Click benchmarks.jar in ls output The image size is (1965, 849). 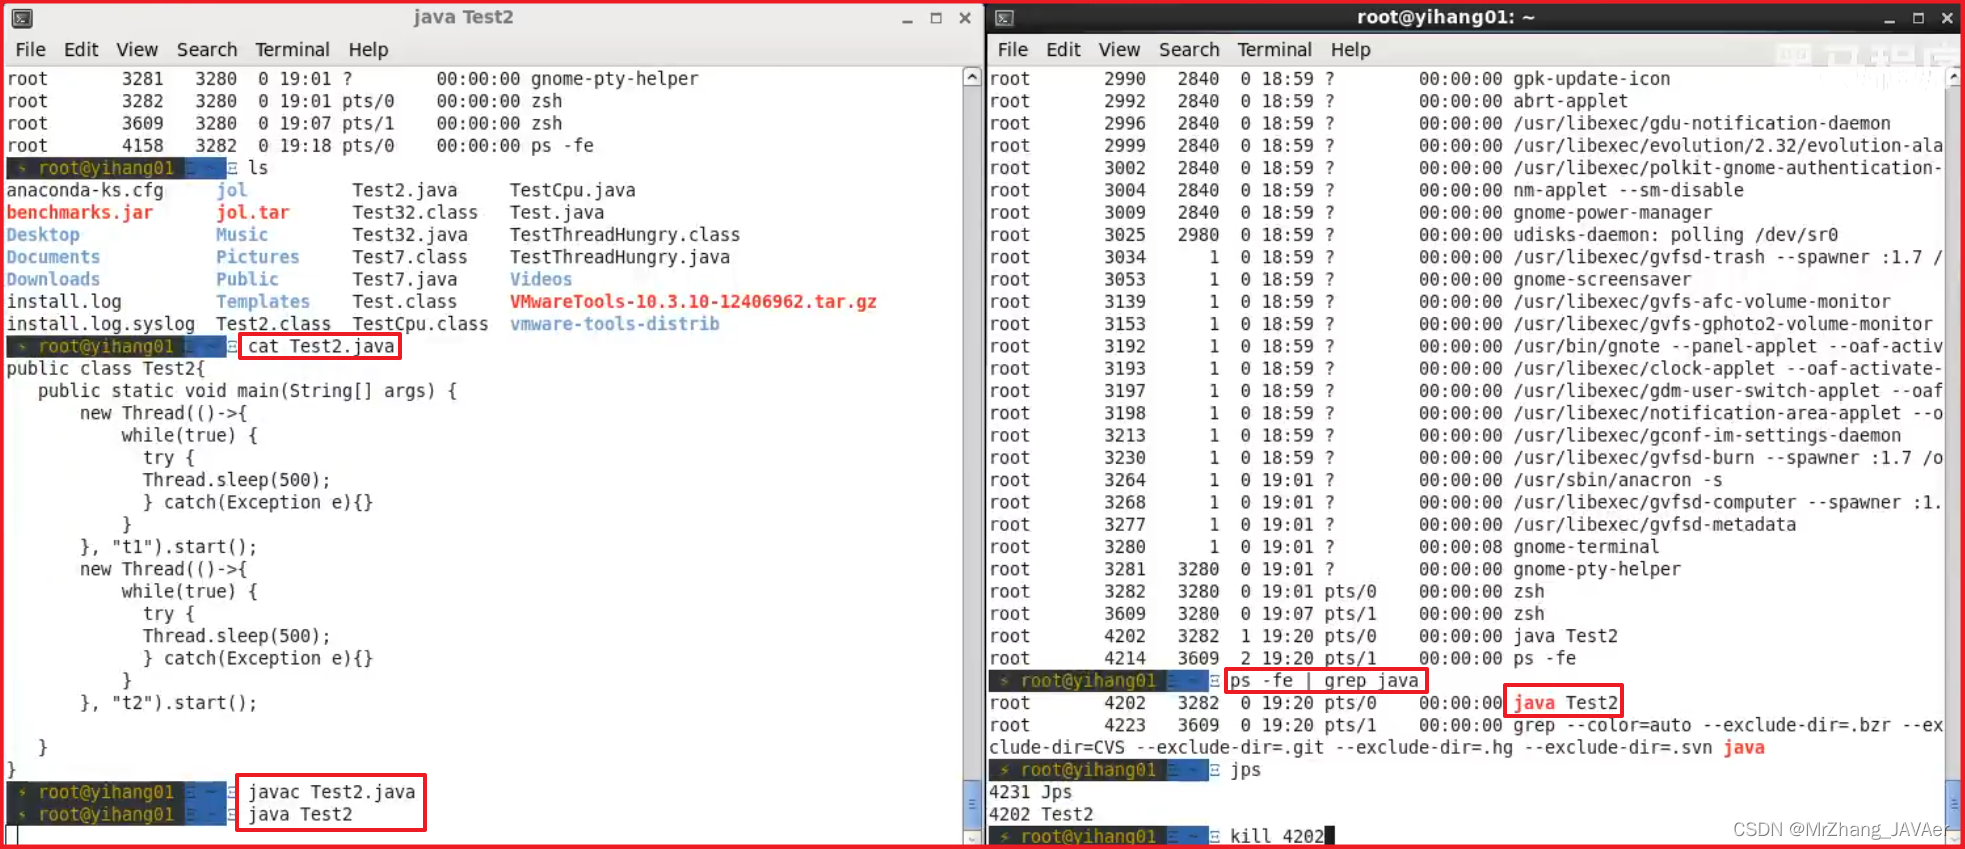point(80,212)
